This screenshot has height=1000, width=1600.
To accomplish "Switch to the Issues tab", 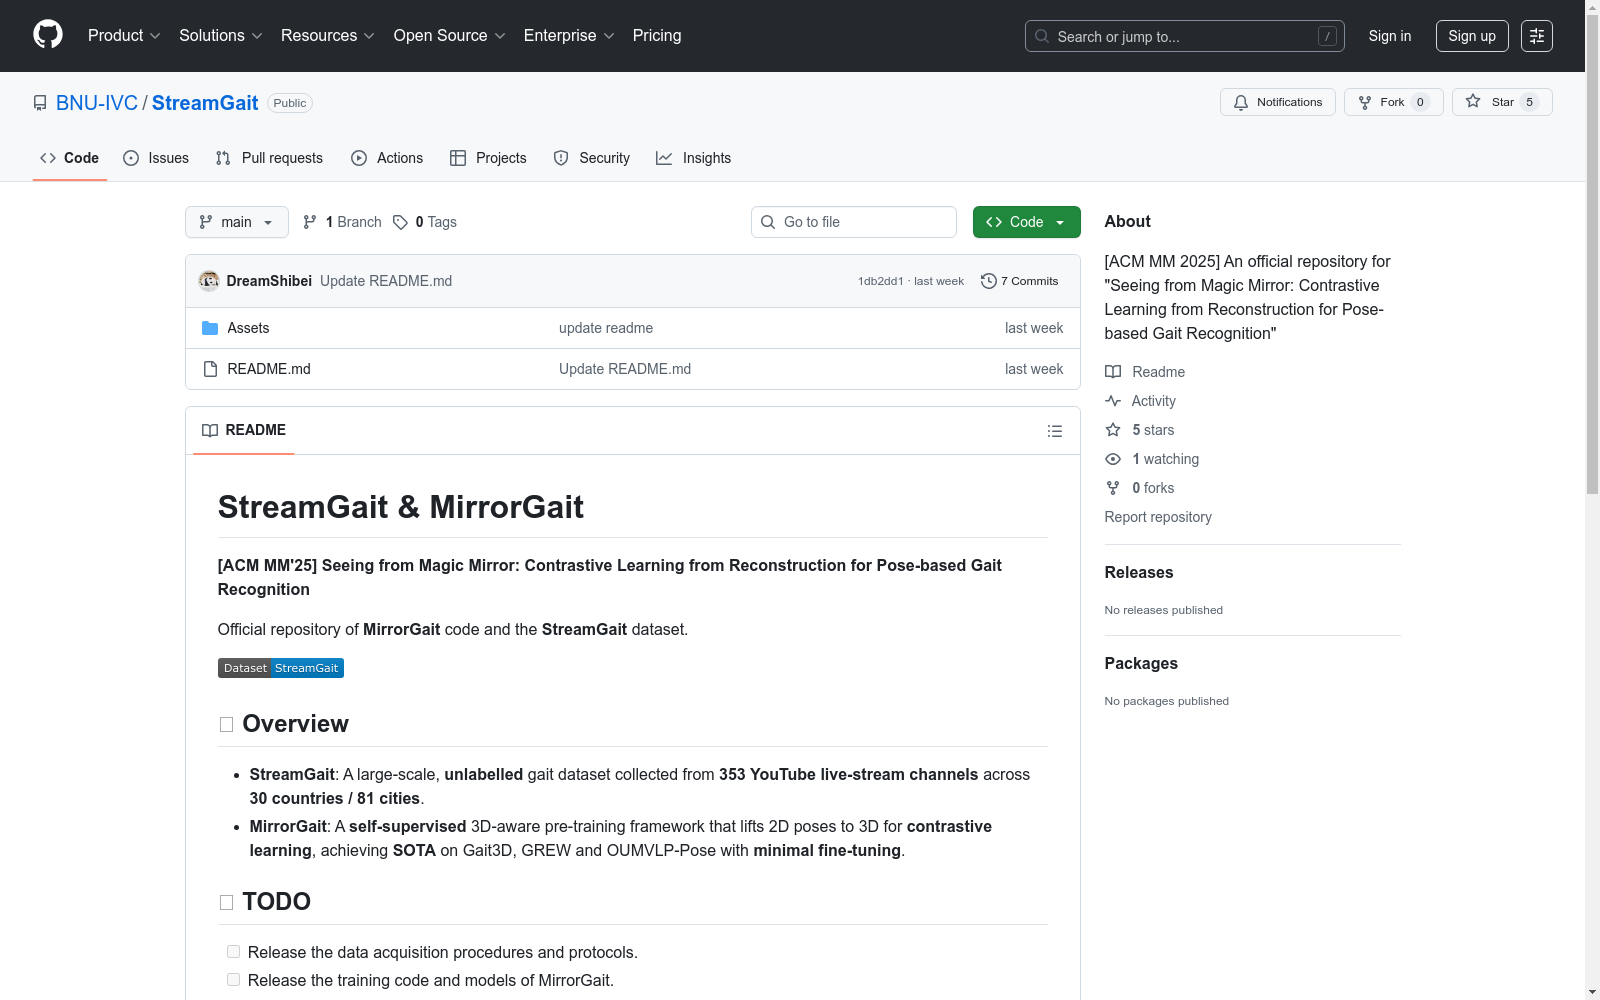I will point(156,158).
